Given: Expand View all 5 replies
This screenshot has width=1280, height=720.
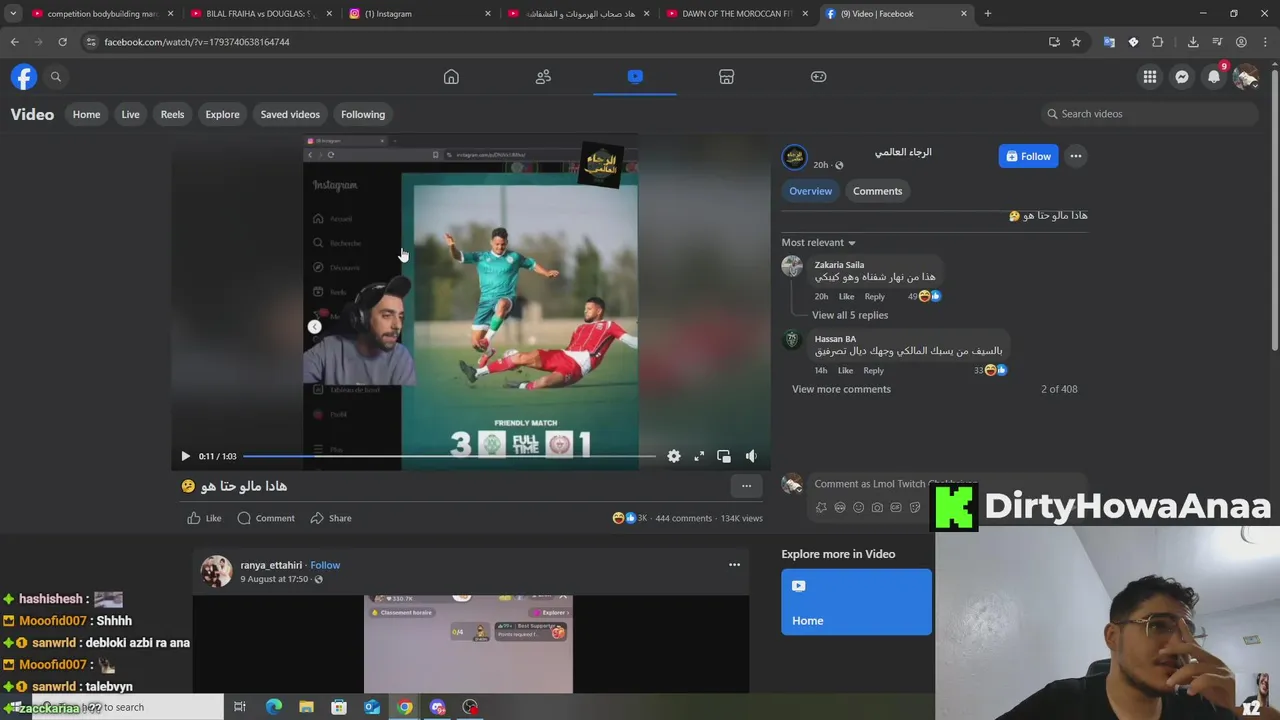Looking at the screenshot, I should click(x=850, y=315).
